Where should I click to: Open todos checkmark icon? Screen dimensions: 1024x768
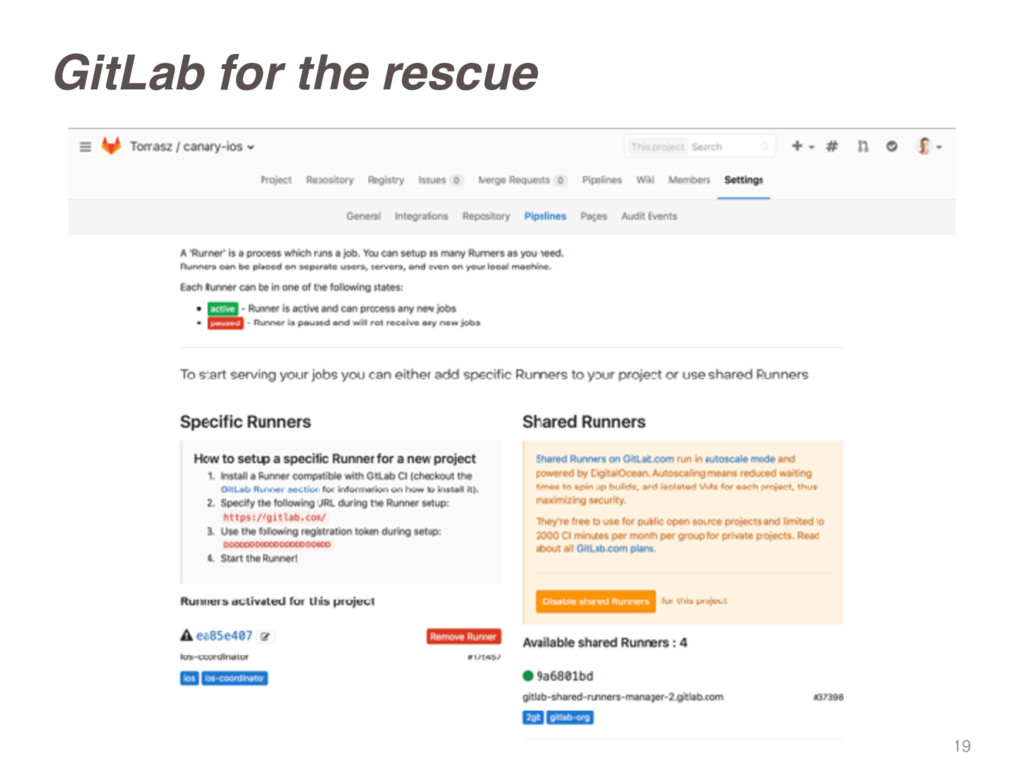point(891,146)
